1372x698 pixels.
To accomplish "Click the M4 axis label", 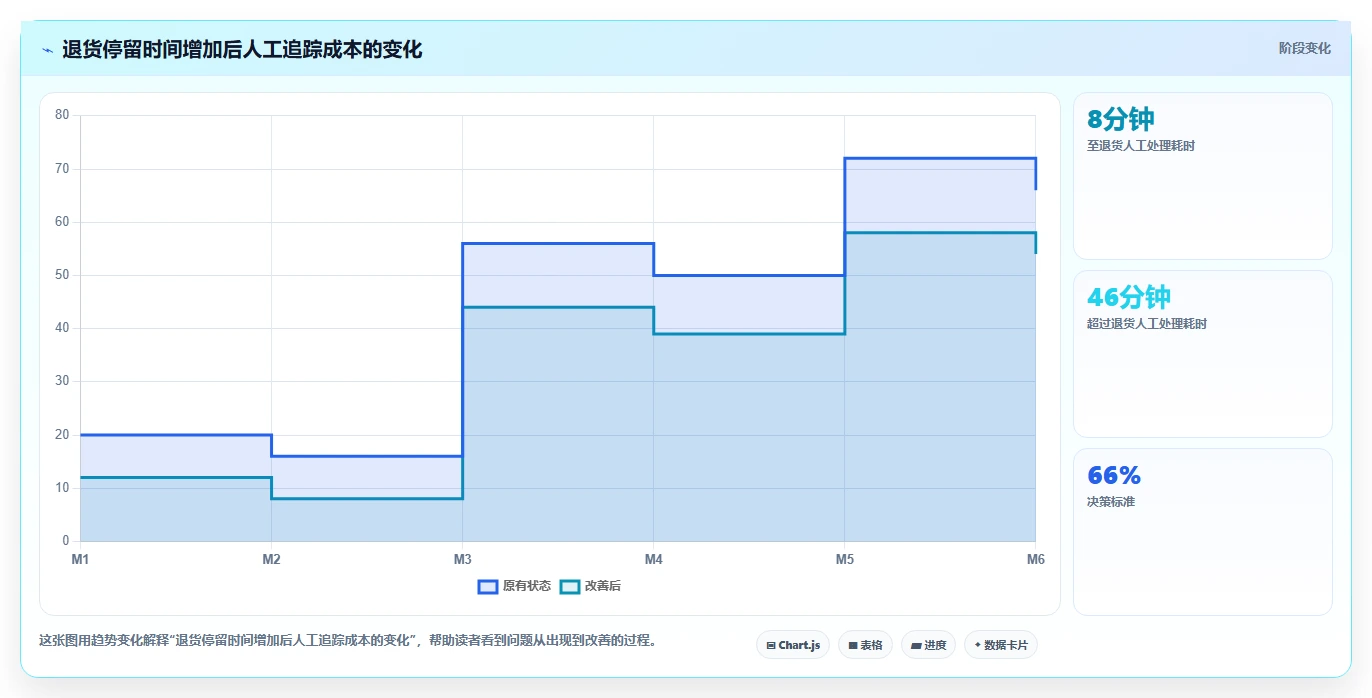I will click(653, 559).
